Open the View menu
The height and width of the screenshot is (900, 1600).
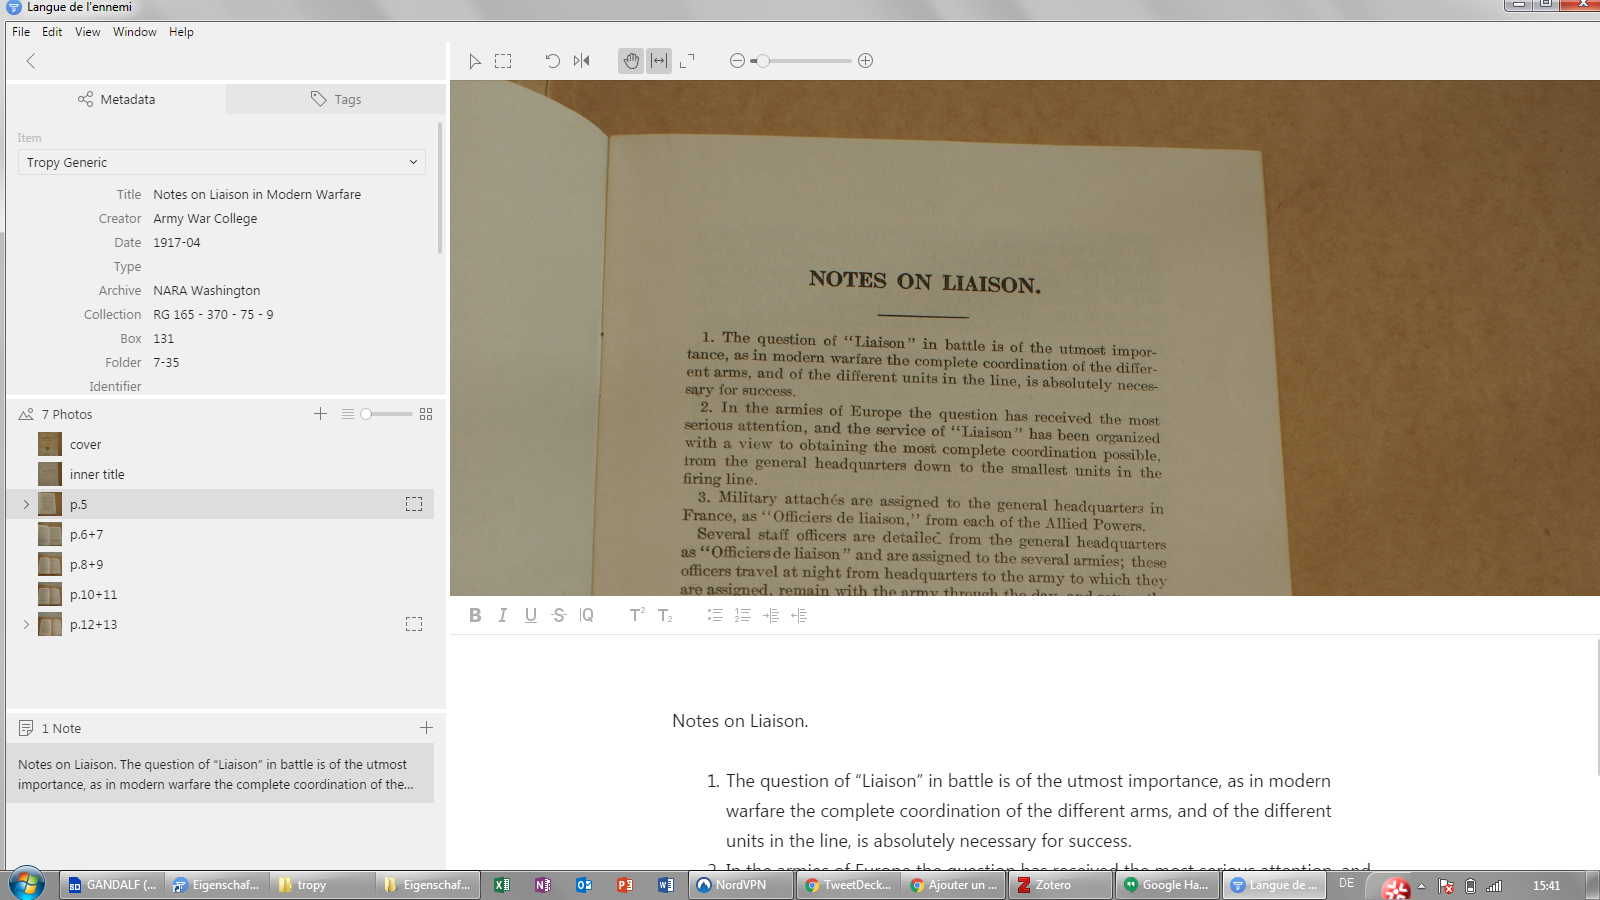coord(88,32)
